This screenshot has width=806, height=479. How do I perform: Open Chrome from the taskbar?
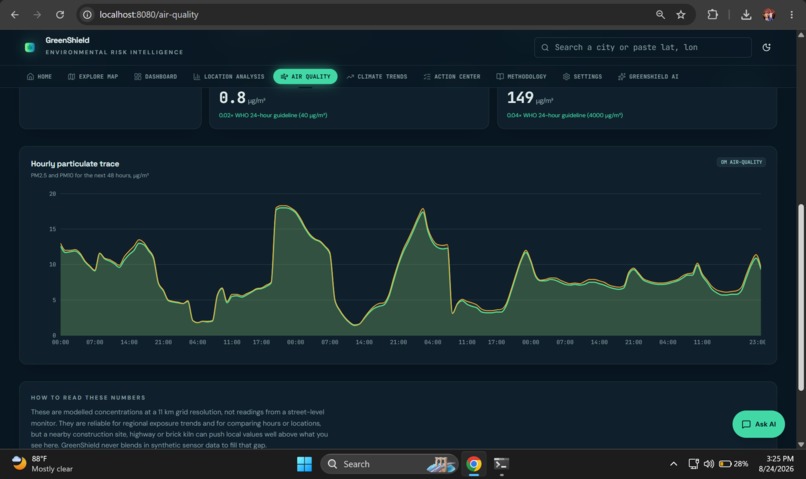click(x=474, y=464)
